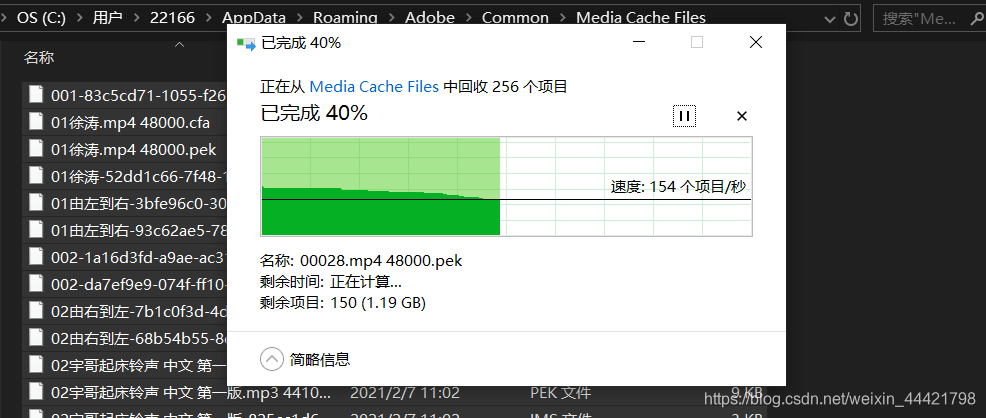Open the Media Cache Files link
The height and width of the screenshot is (418, 986).
(x=374, y=86)
